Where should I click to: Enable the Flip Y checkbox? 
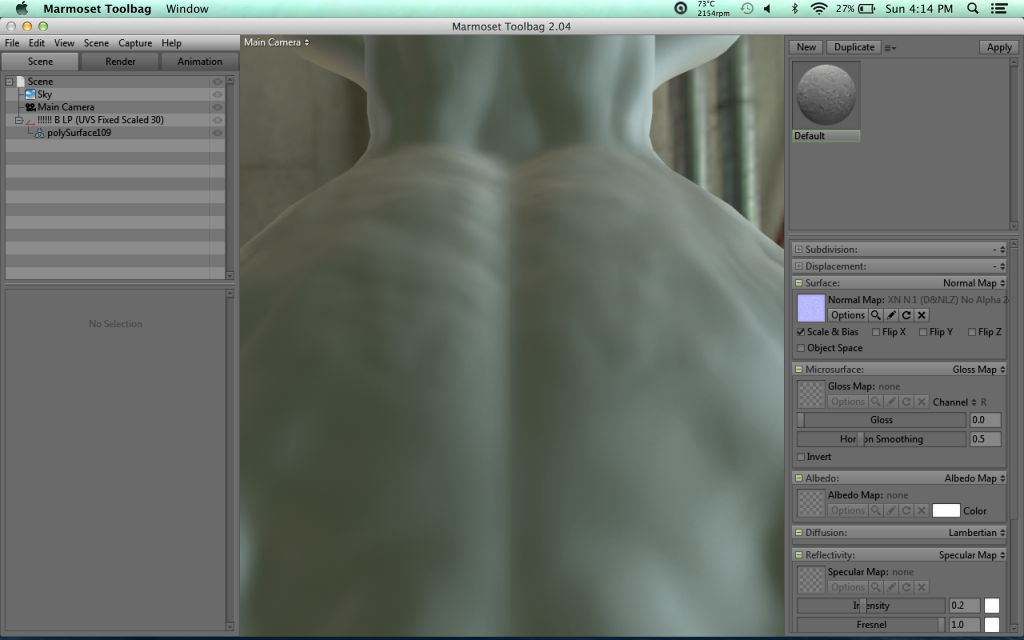924,332
